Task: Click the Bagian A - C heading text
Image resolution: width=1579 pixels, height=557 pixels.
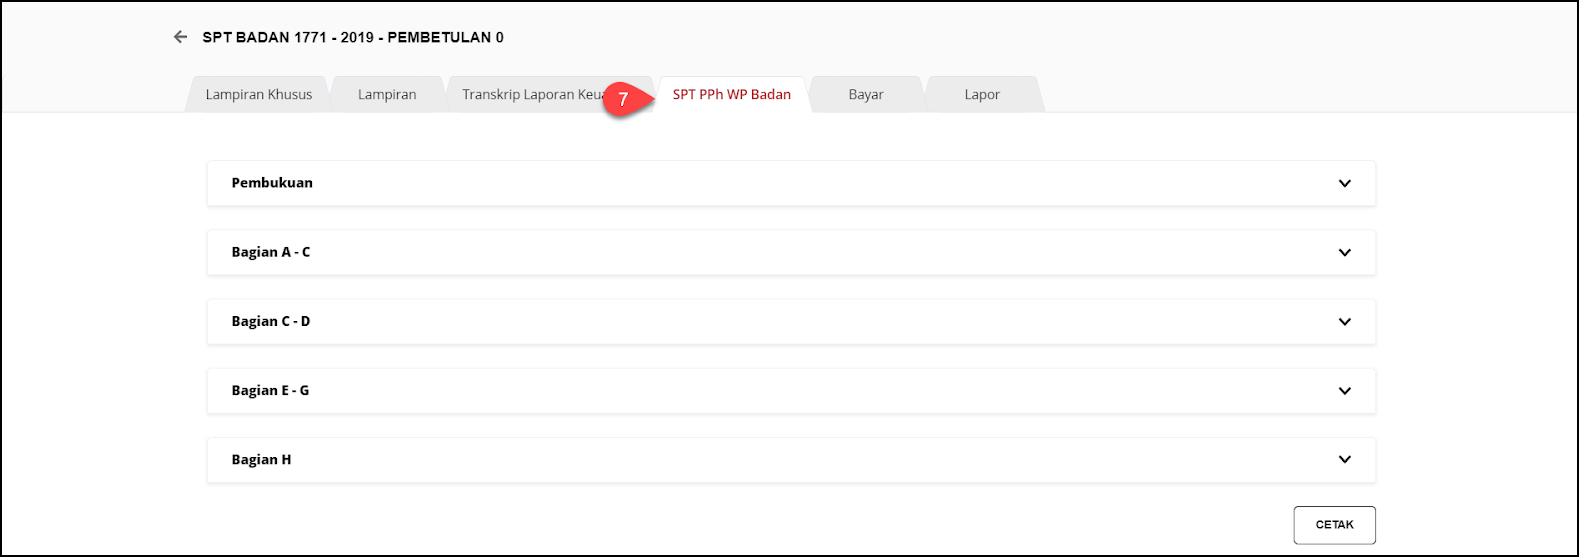Action: [271, 252]
